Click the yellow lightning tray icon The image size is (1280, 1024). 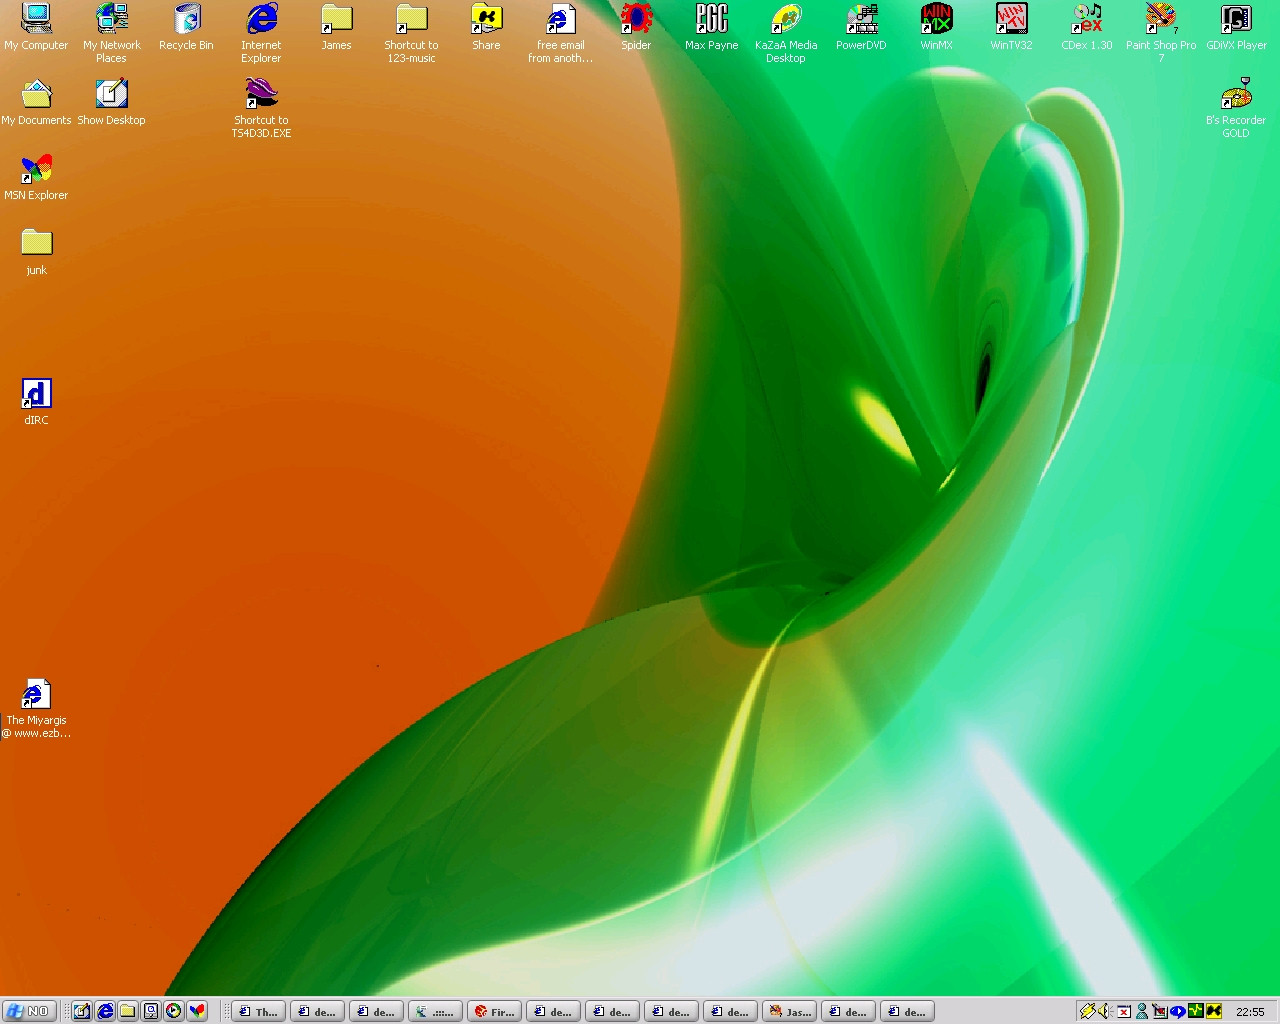[1087, 1011]
